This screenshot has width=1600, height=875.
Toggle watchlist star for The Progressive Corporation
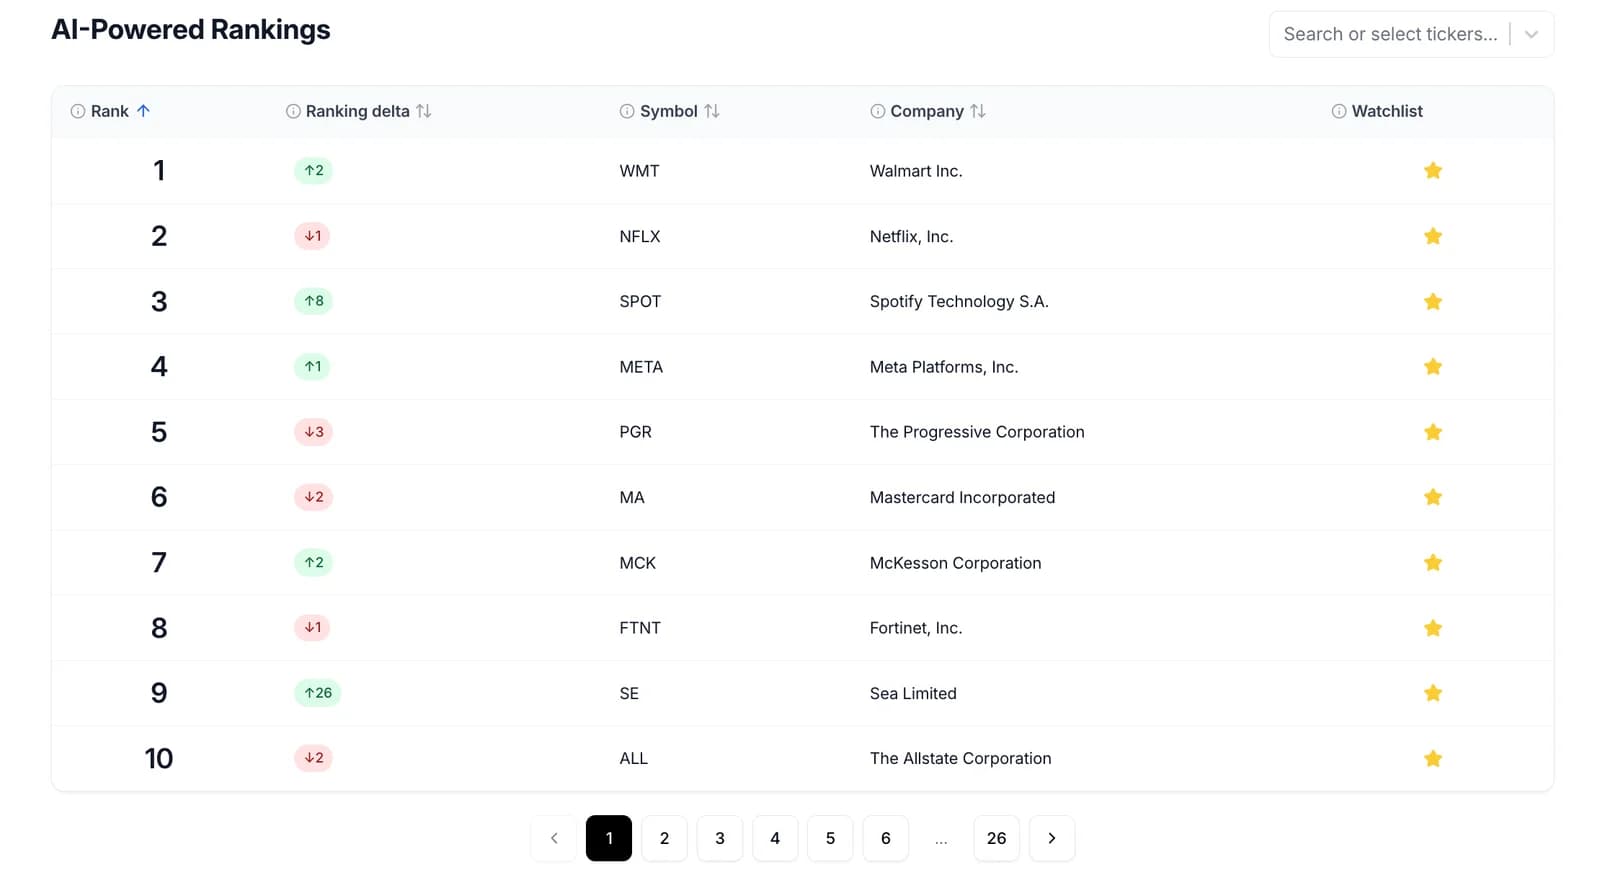[1432, 432]
